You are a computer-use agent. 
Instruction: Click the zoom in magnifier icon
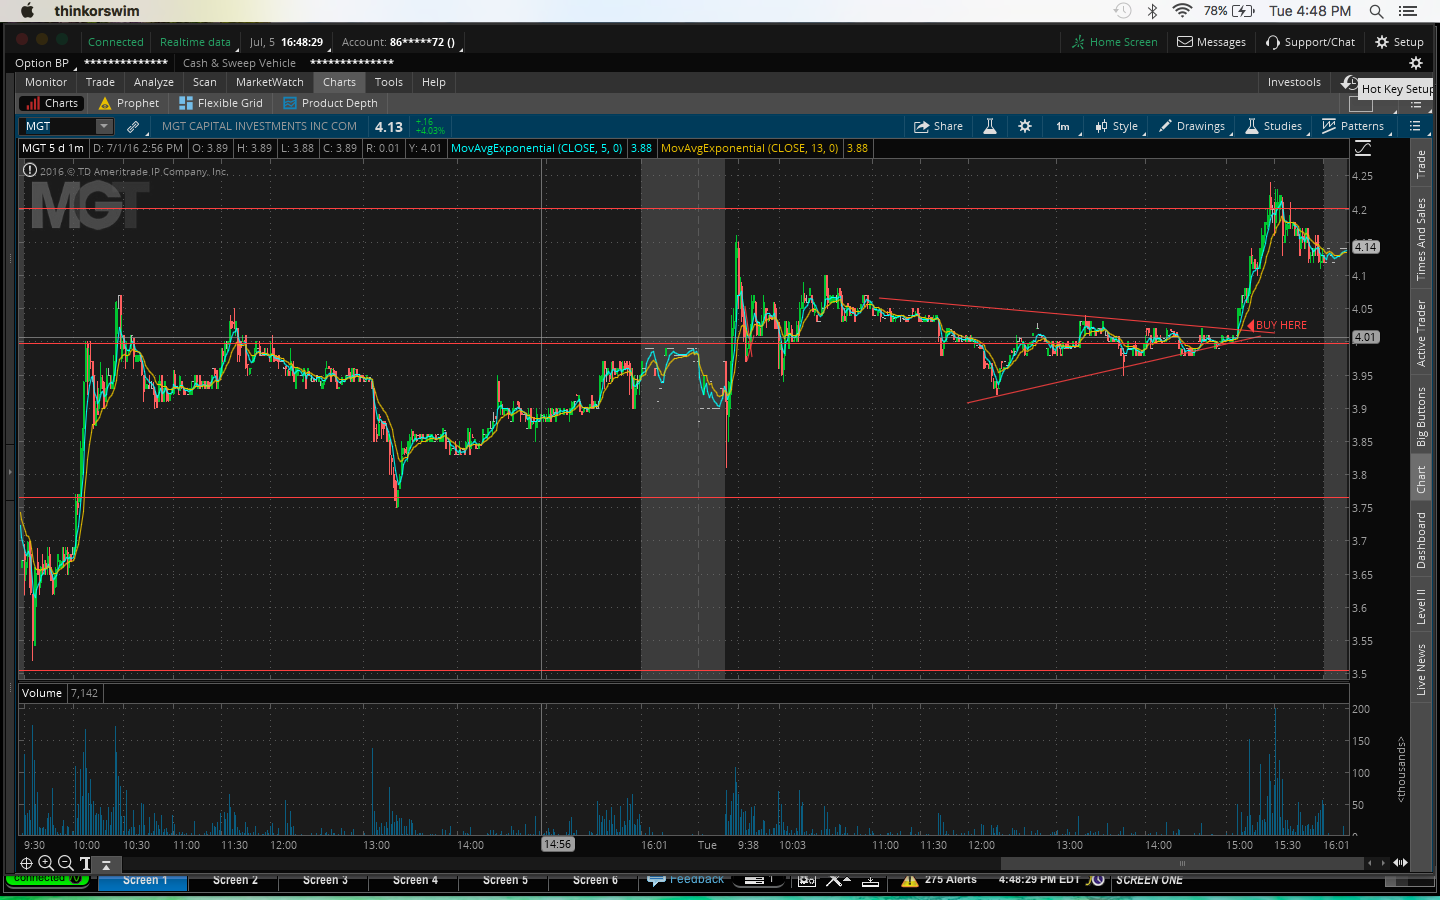click(x=46, y=863)
